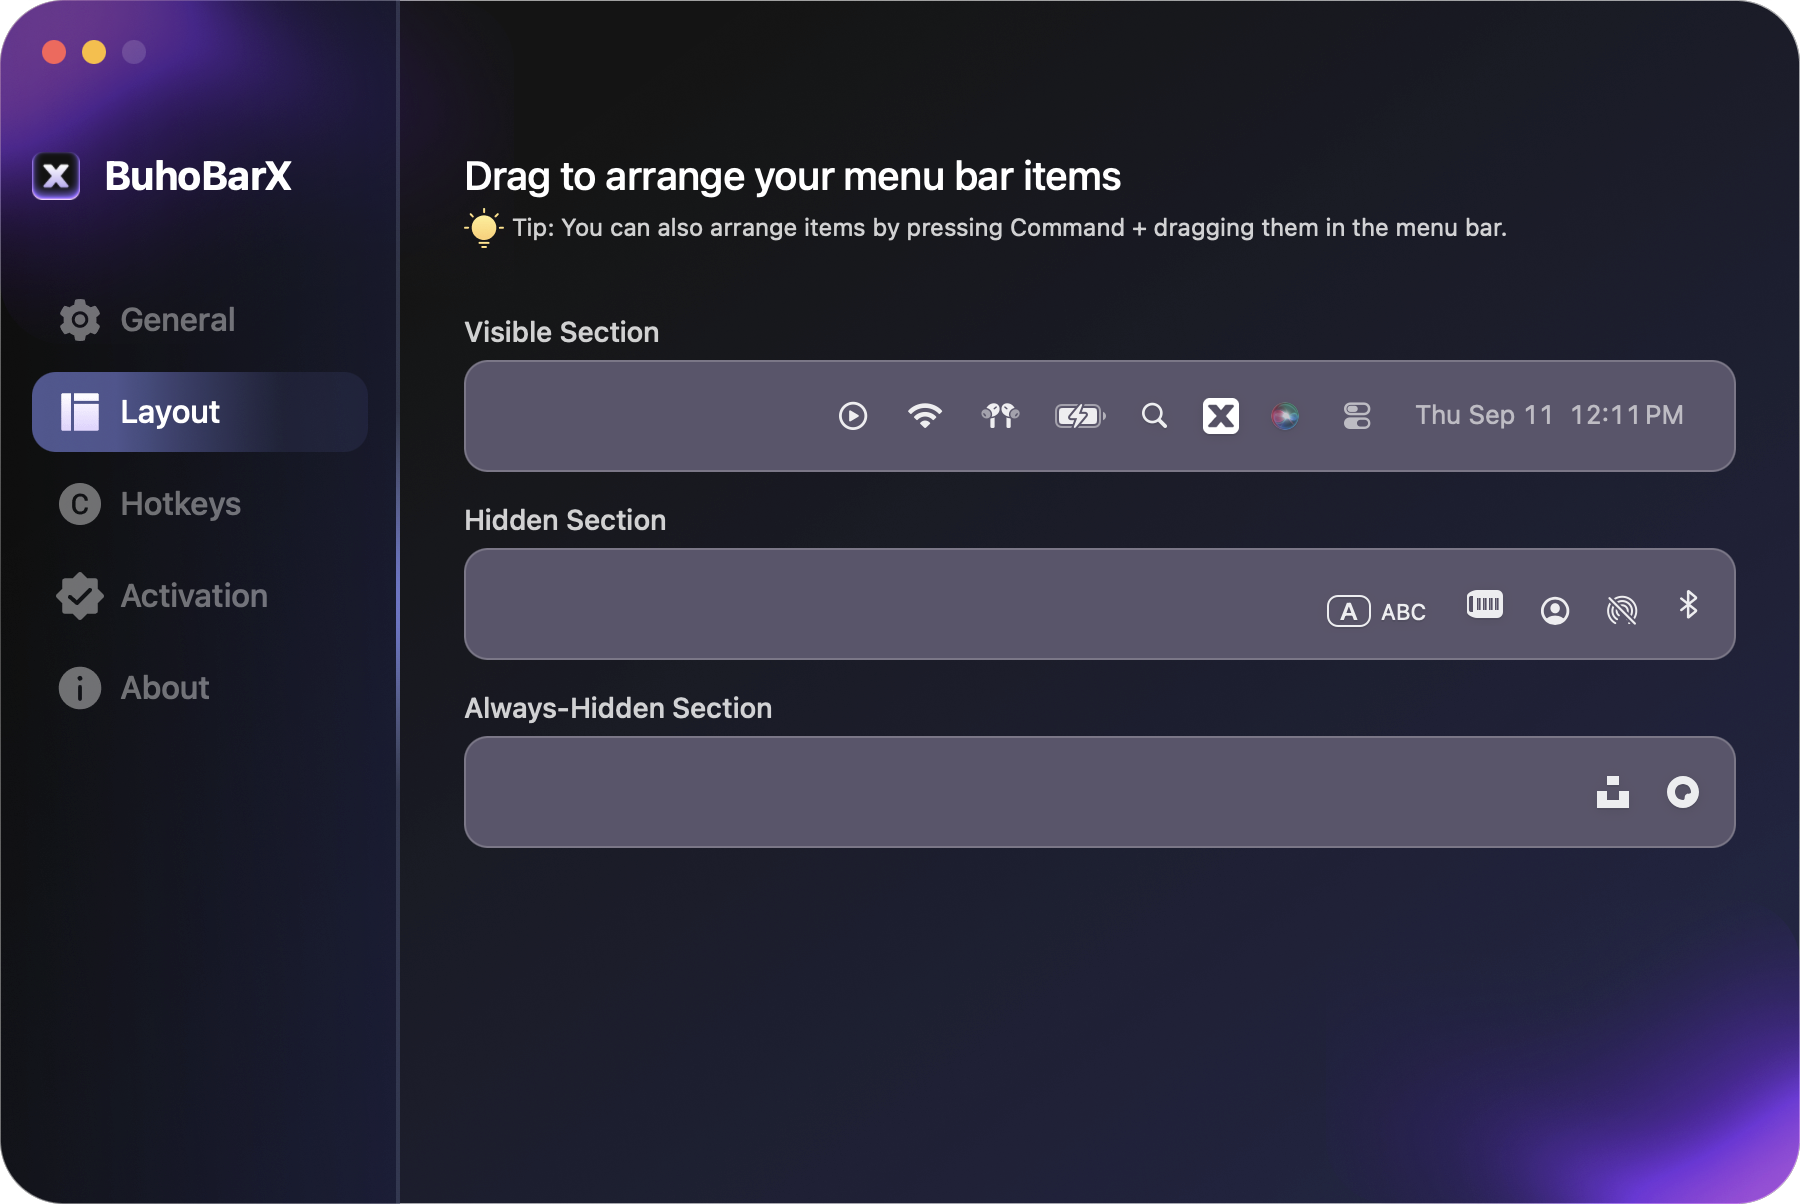
Task: Click the Visible Section heading
Action: click(562, 332)
